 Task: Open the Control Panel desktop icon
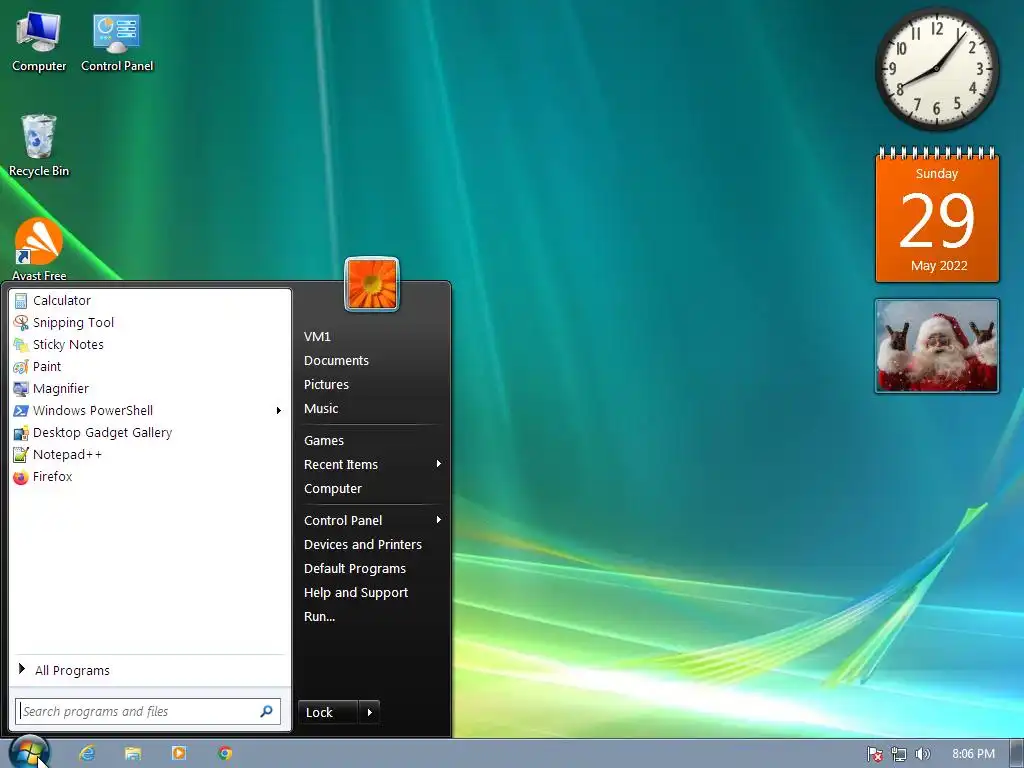pyautogui.click(x=117, y=42)
